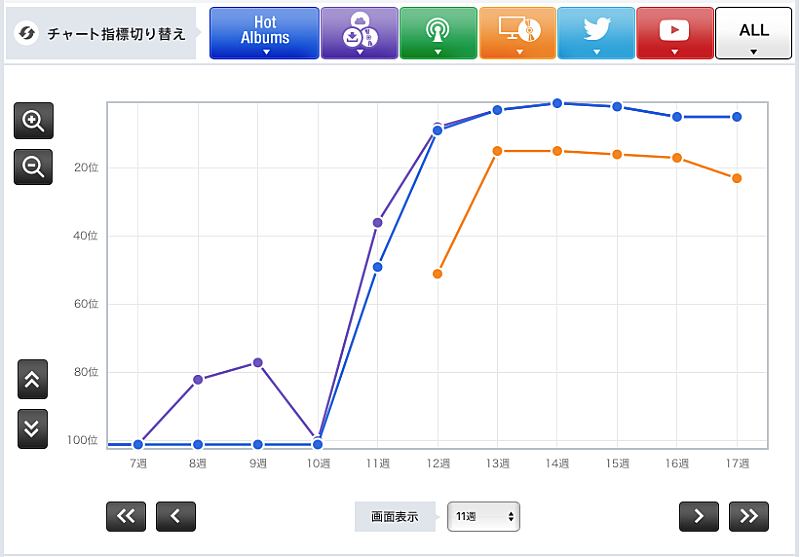Zoom out with the magnifier minus button
Screen dimensions: 800x557
(33, 167)
